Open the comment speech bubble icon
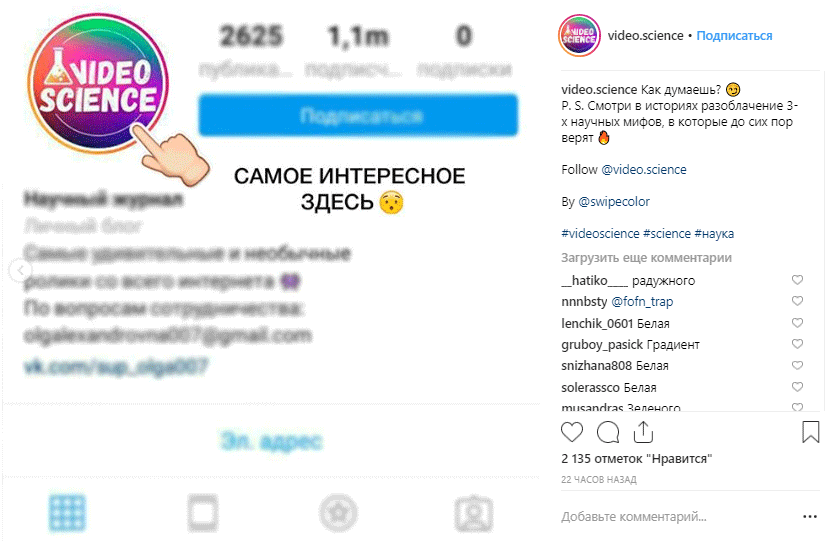The height and width of the screenshot is (543, 827). click(x=608, y=432)
